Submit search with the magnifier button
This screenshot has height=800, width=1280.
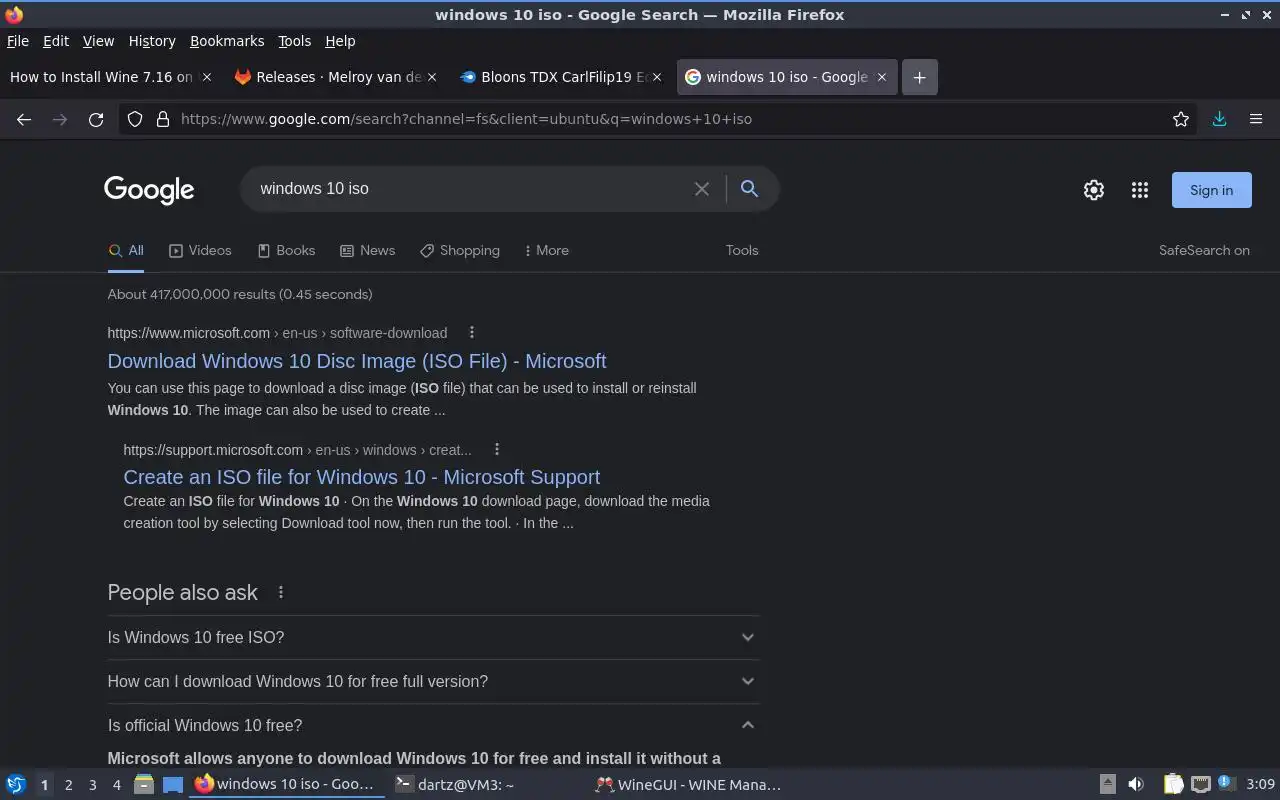(749, 189)
